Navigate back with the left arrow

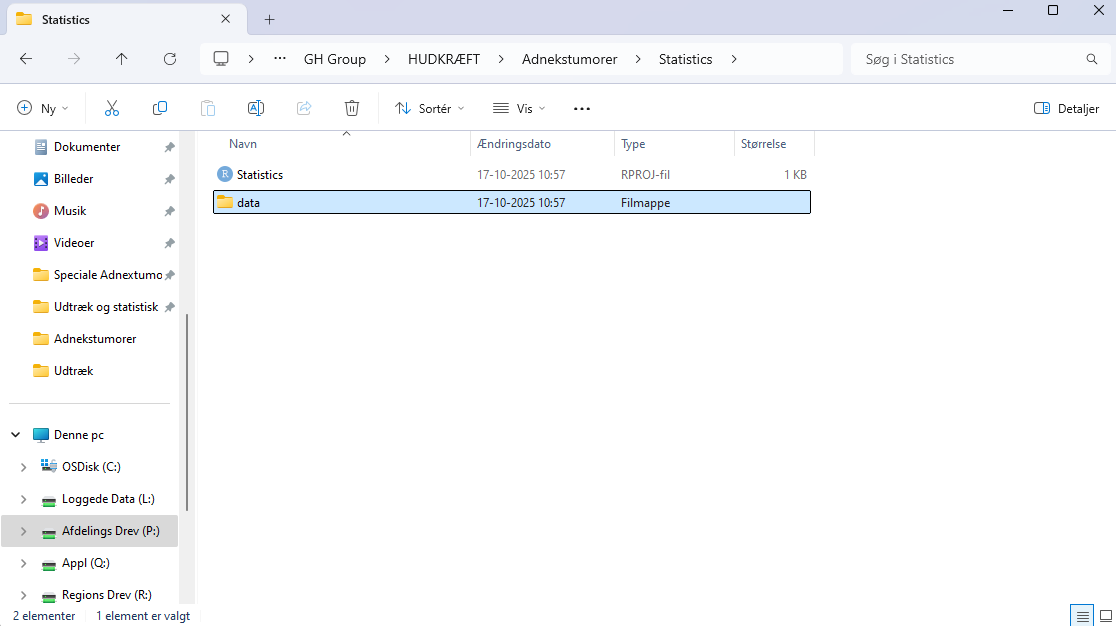coord(26,59)
